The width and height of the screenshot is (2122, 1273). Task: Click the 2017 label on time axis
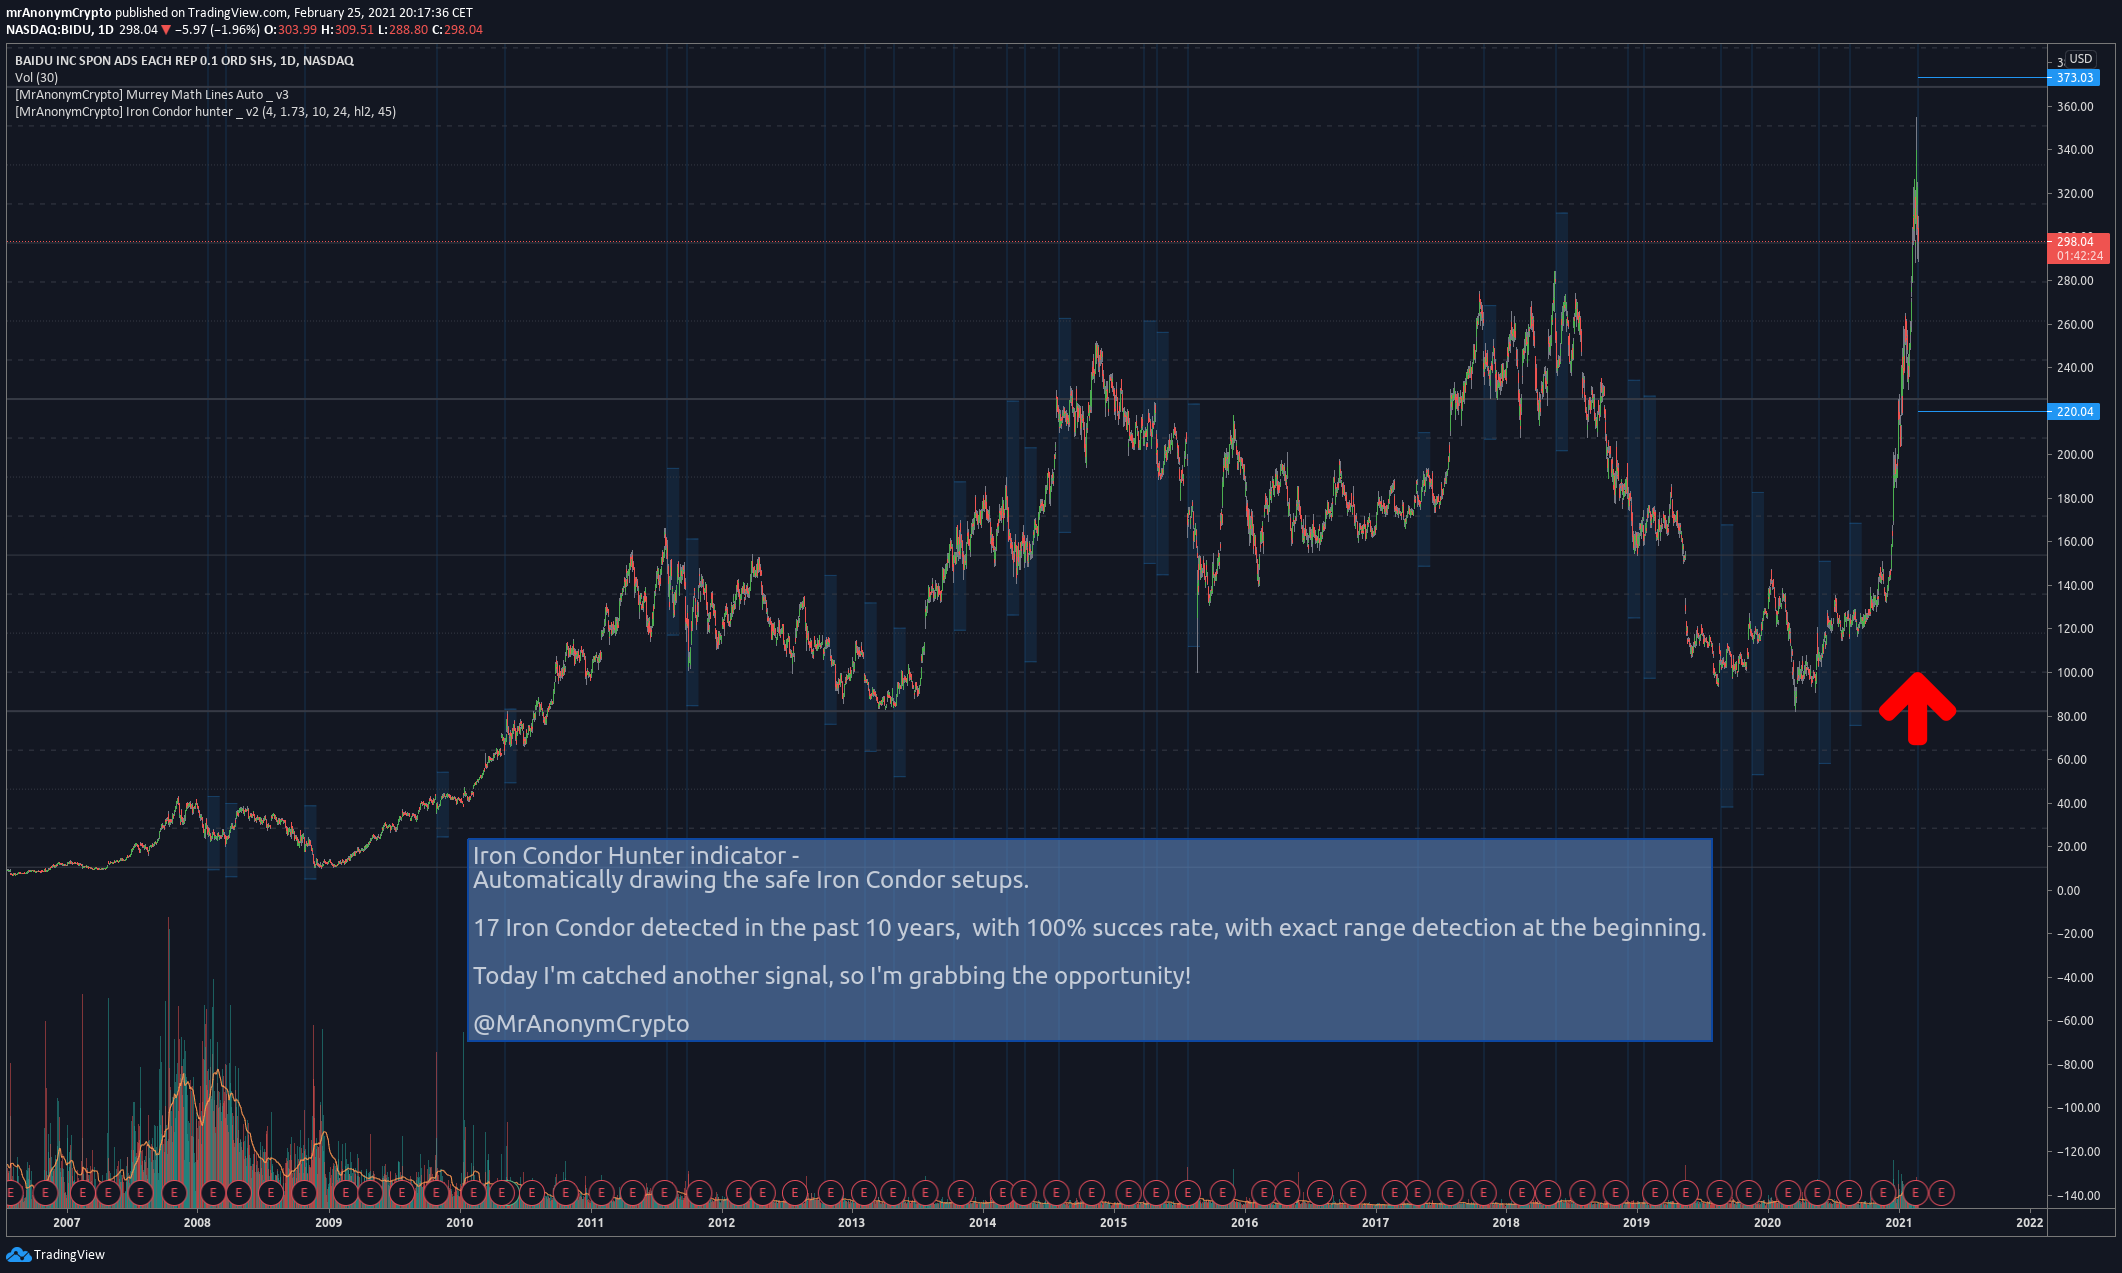(1375, 1223)
